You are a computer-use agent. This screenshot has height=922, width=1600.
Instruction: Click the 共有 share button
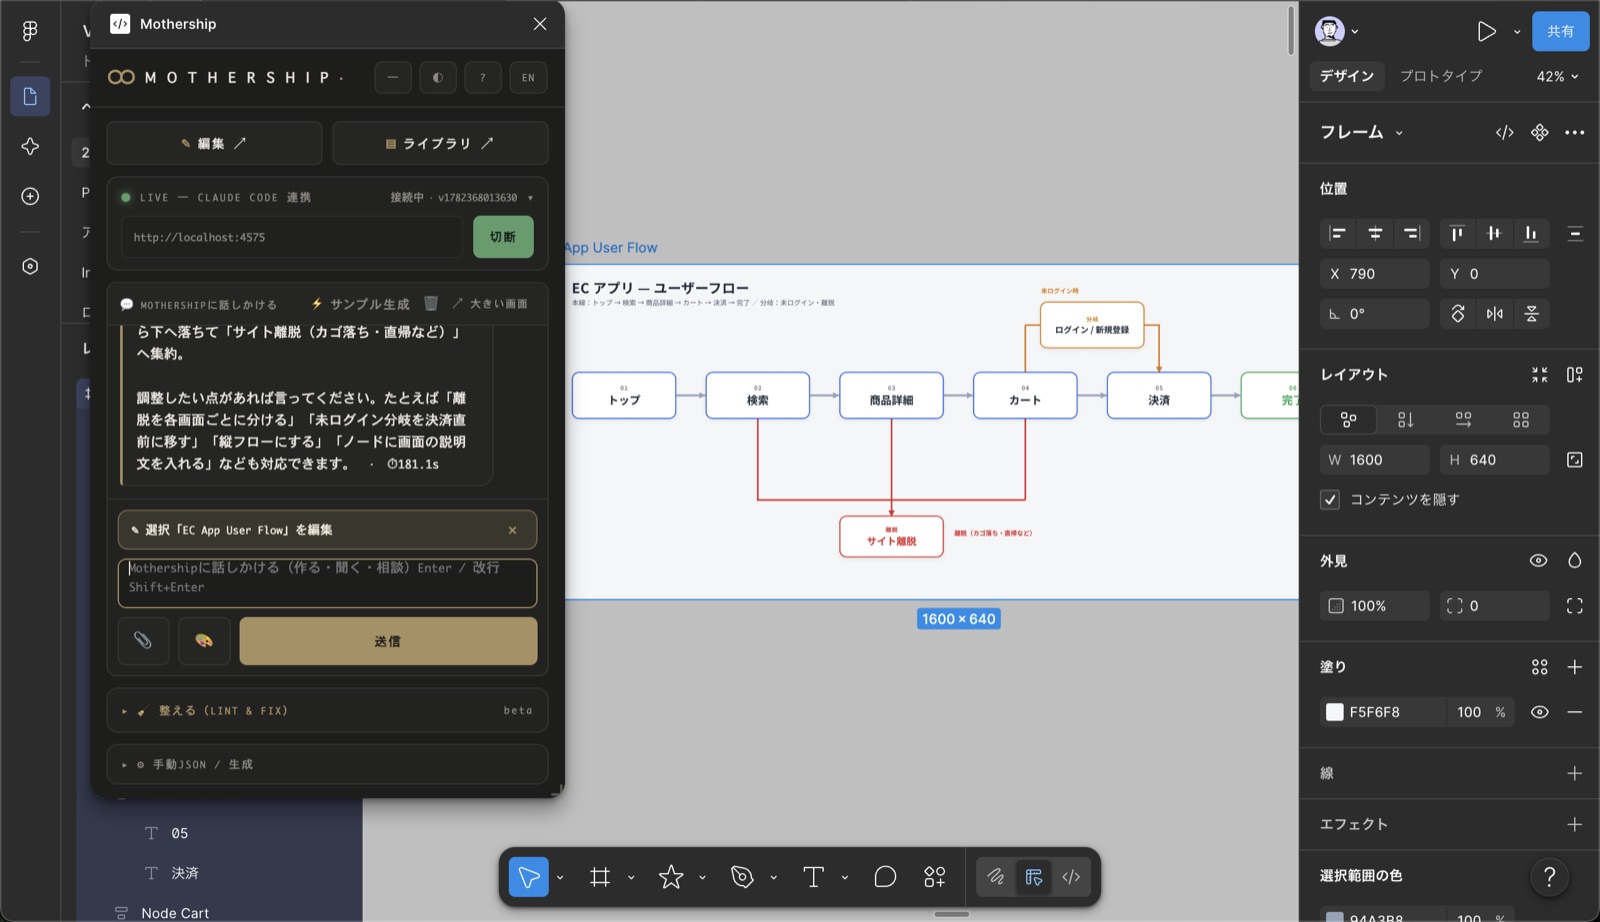pyautogui.click(x=1561, y=31)
